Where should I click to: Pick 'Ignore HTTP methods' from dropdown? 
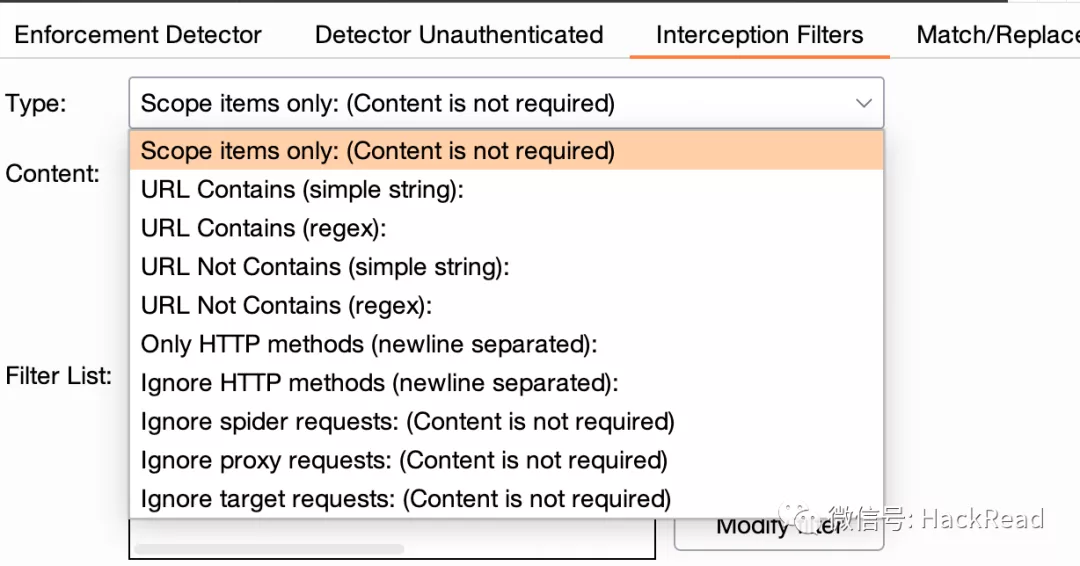(379, 383)
